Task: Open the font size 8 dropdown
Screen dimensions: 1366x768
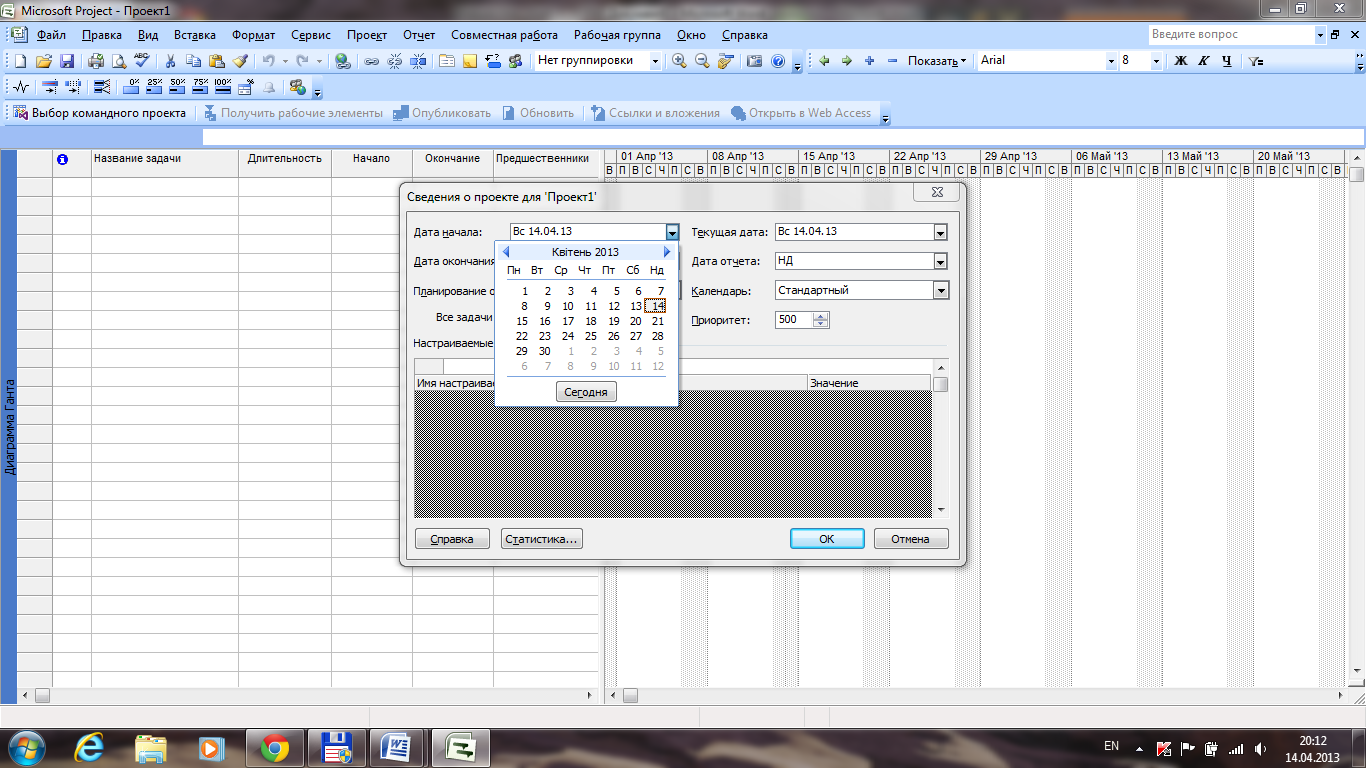Action: tap(1156, 61)
